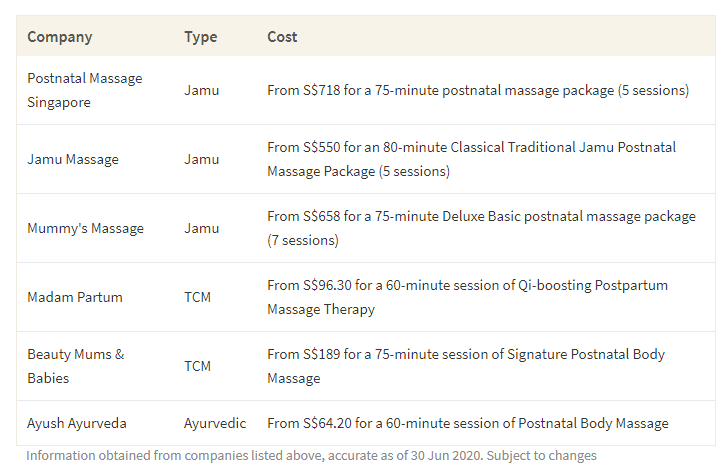Screen dimensions: 725x468
Task: Click the S$64.20 Postnatal Body Massage cost
Action: click(x=467, y=423)
